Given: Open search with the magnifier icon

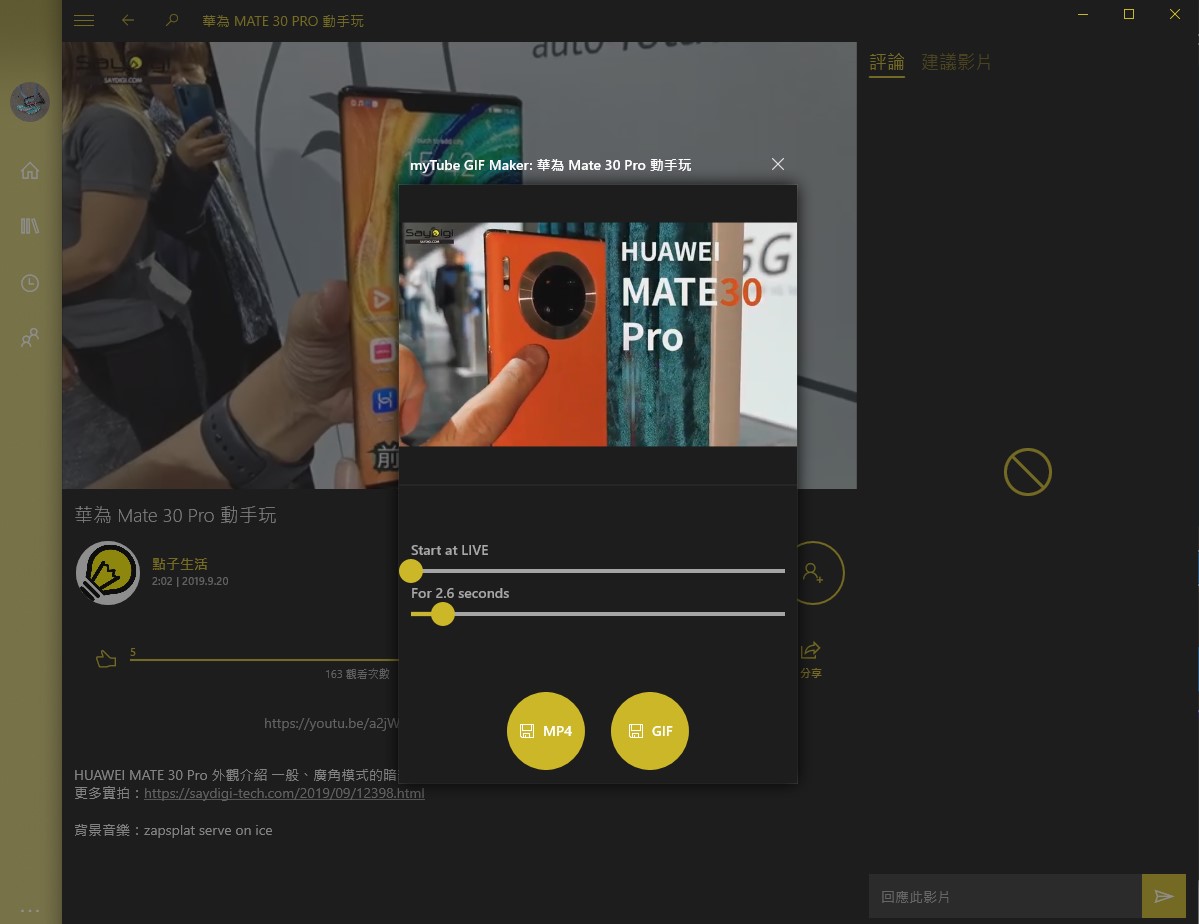Looking at the screenshot, I should click(x=172, y=21).
